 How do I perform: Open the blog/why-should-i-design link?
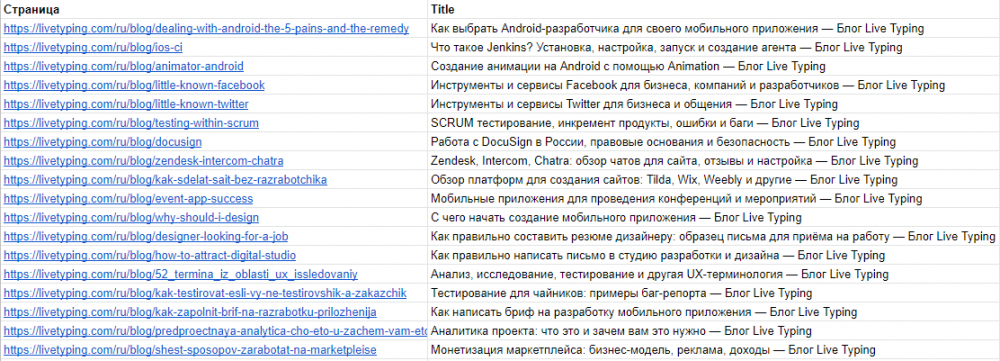[131, 217]
